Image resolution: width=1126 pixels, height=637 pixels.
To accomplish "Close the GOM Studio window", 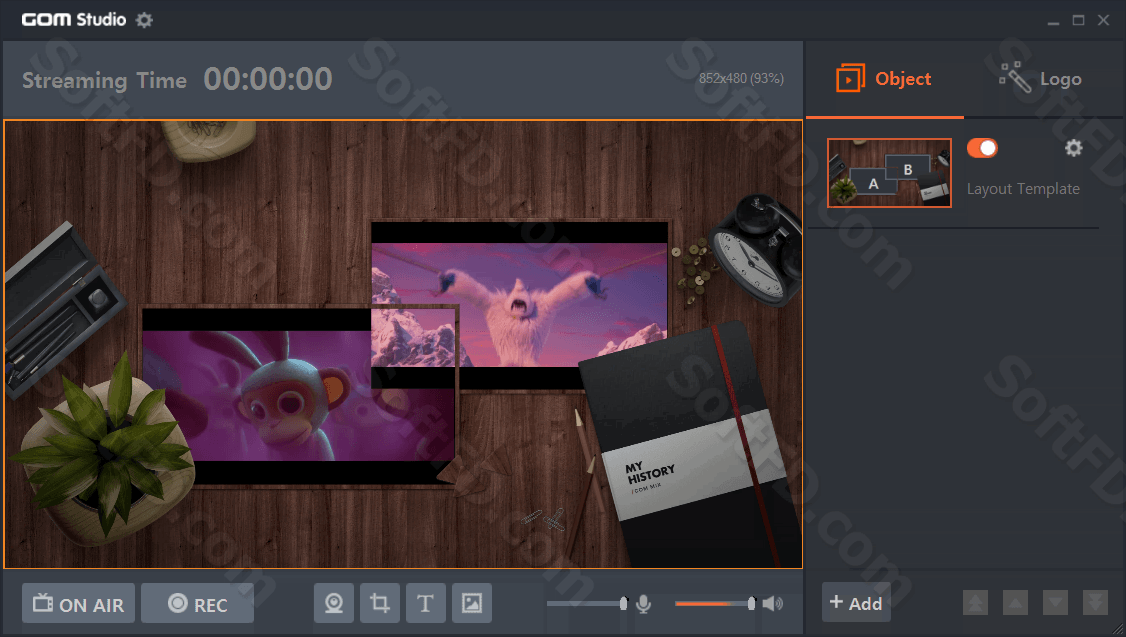I will pos(1104,21).
